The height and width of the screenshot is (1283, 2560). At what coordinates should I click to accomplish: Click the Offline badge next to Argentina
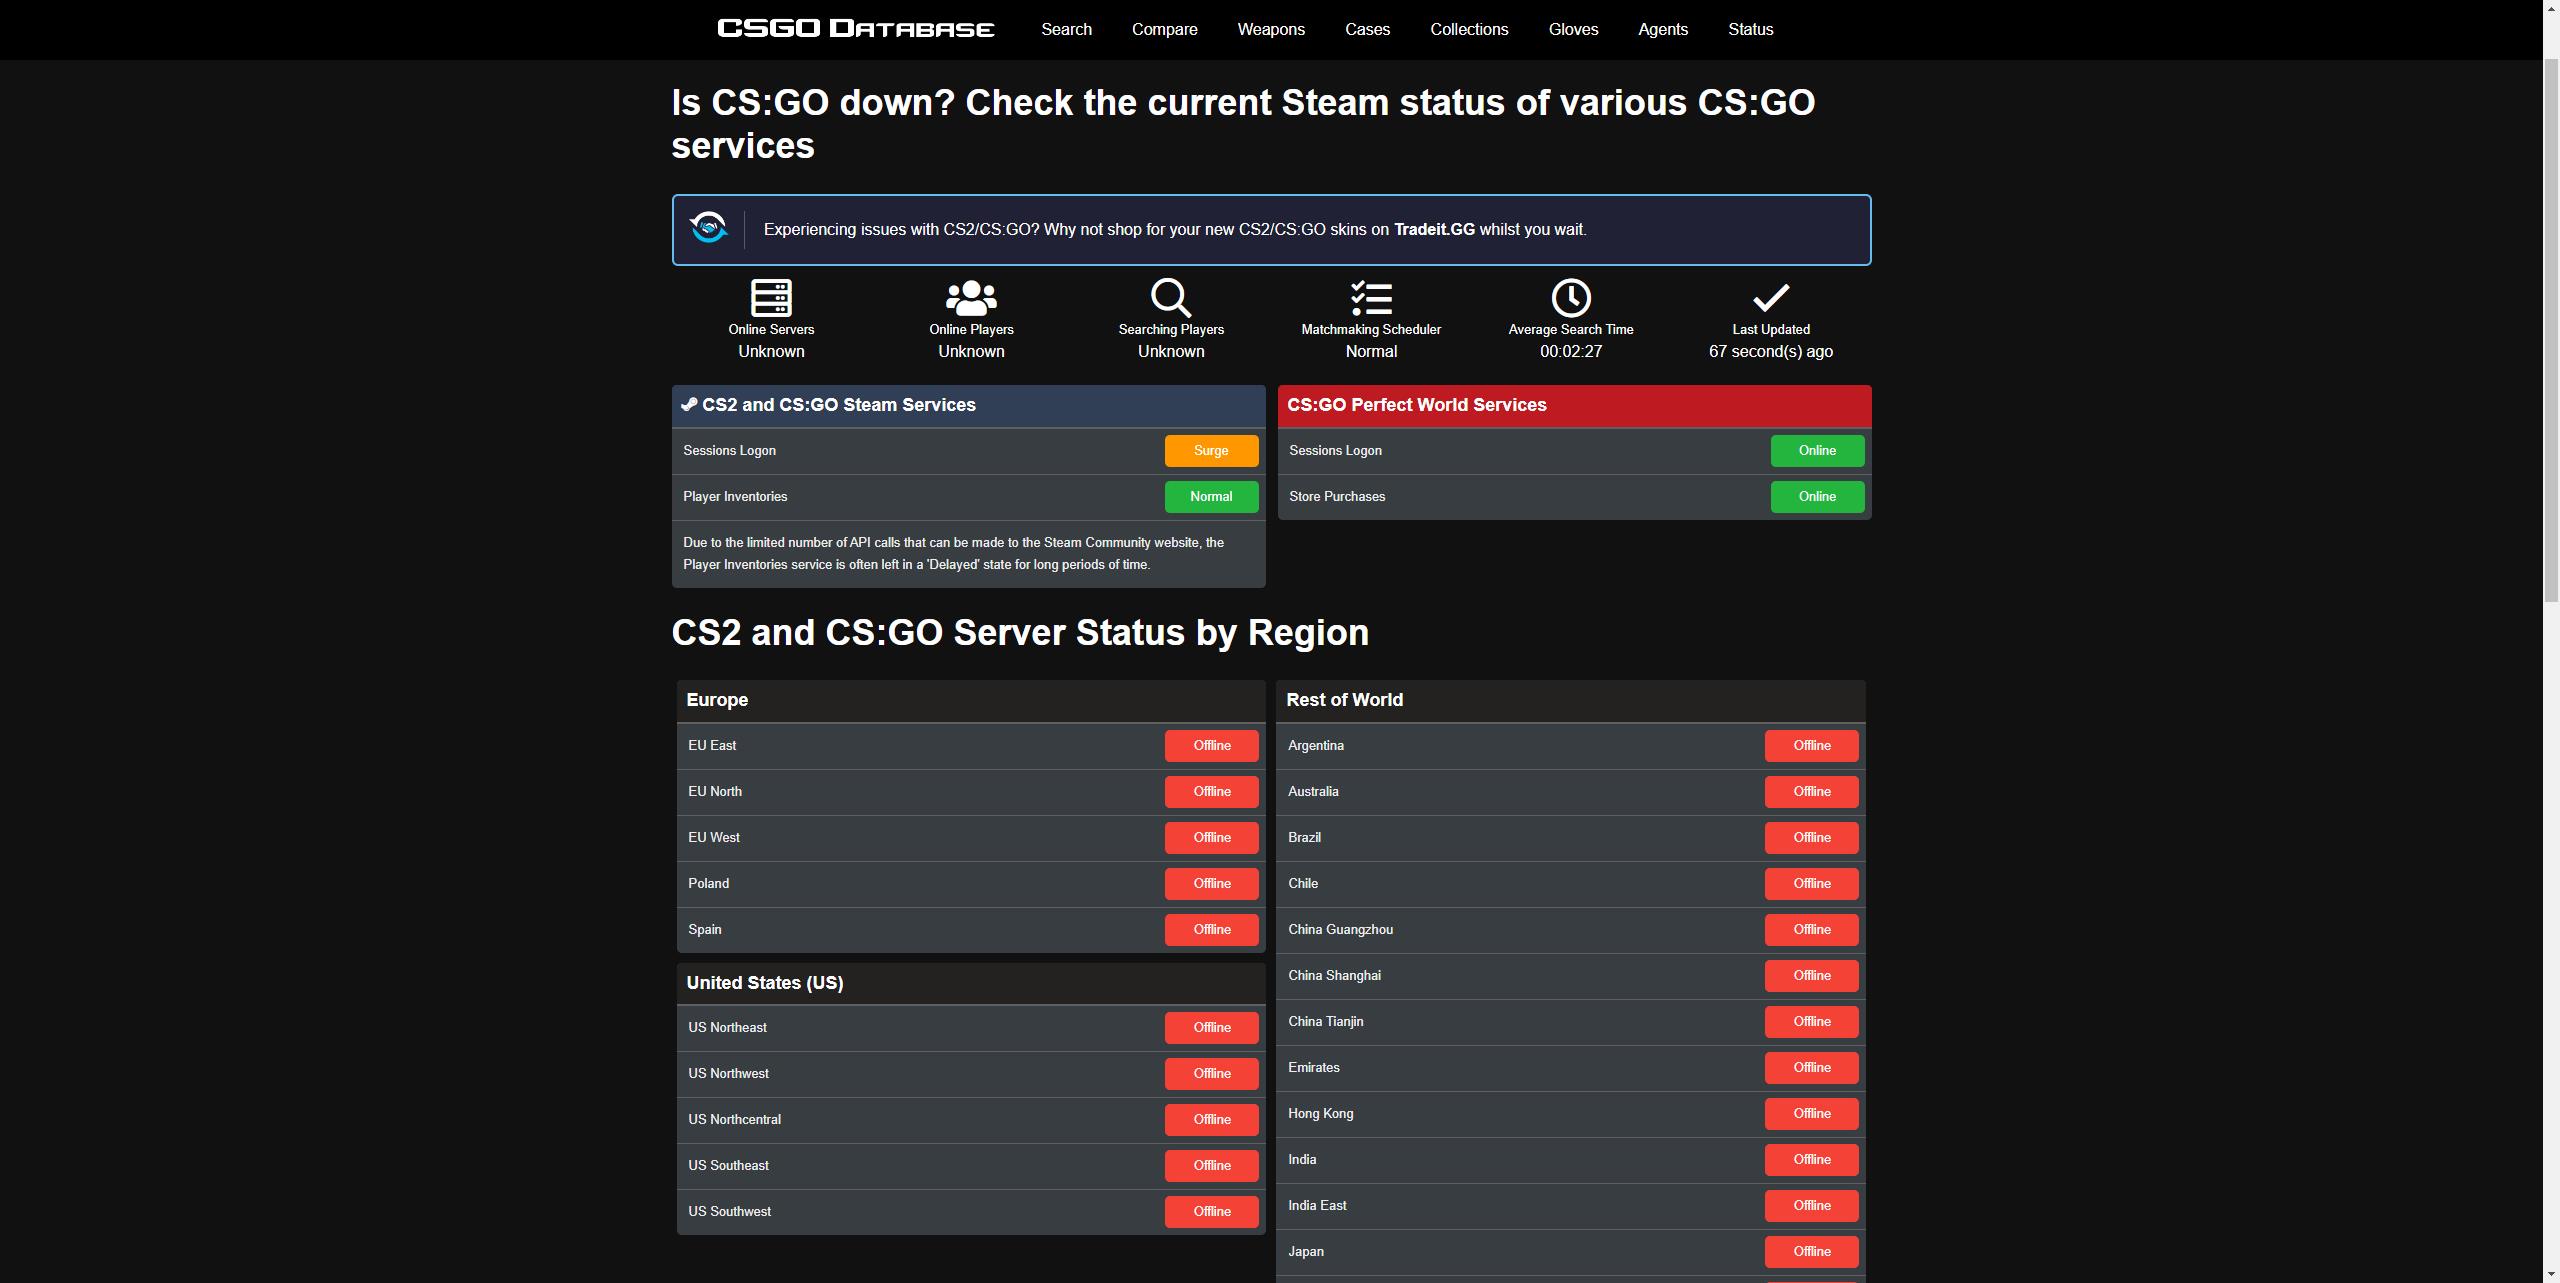tap(1811, 746)
